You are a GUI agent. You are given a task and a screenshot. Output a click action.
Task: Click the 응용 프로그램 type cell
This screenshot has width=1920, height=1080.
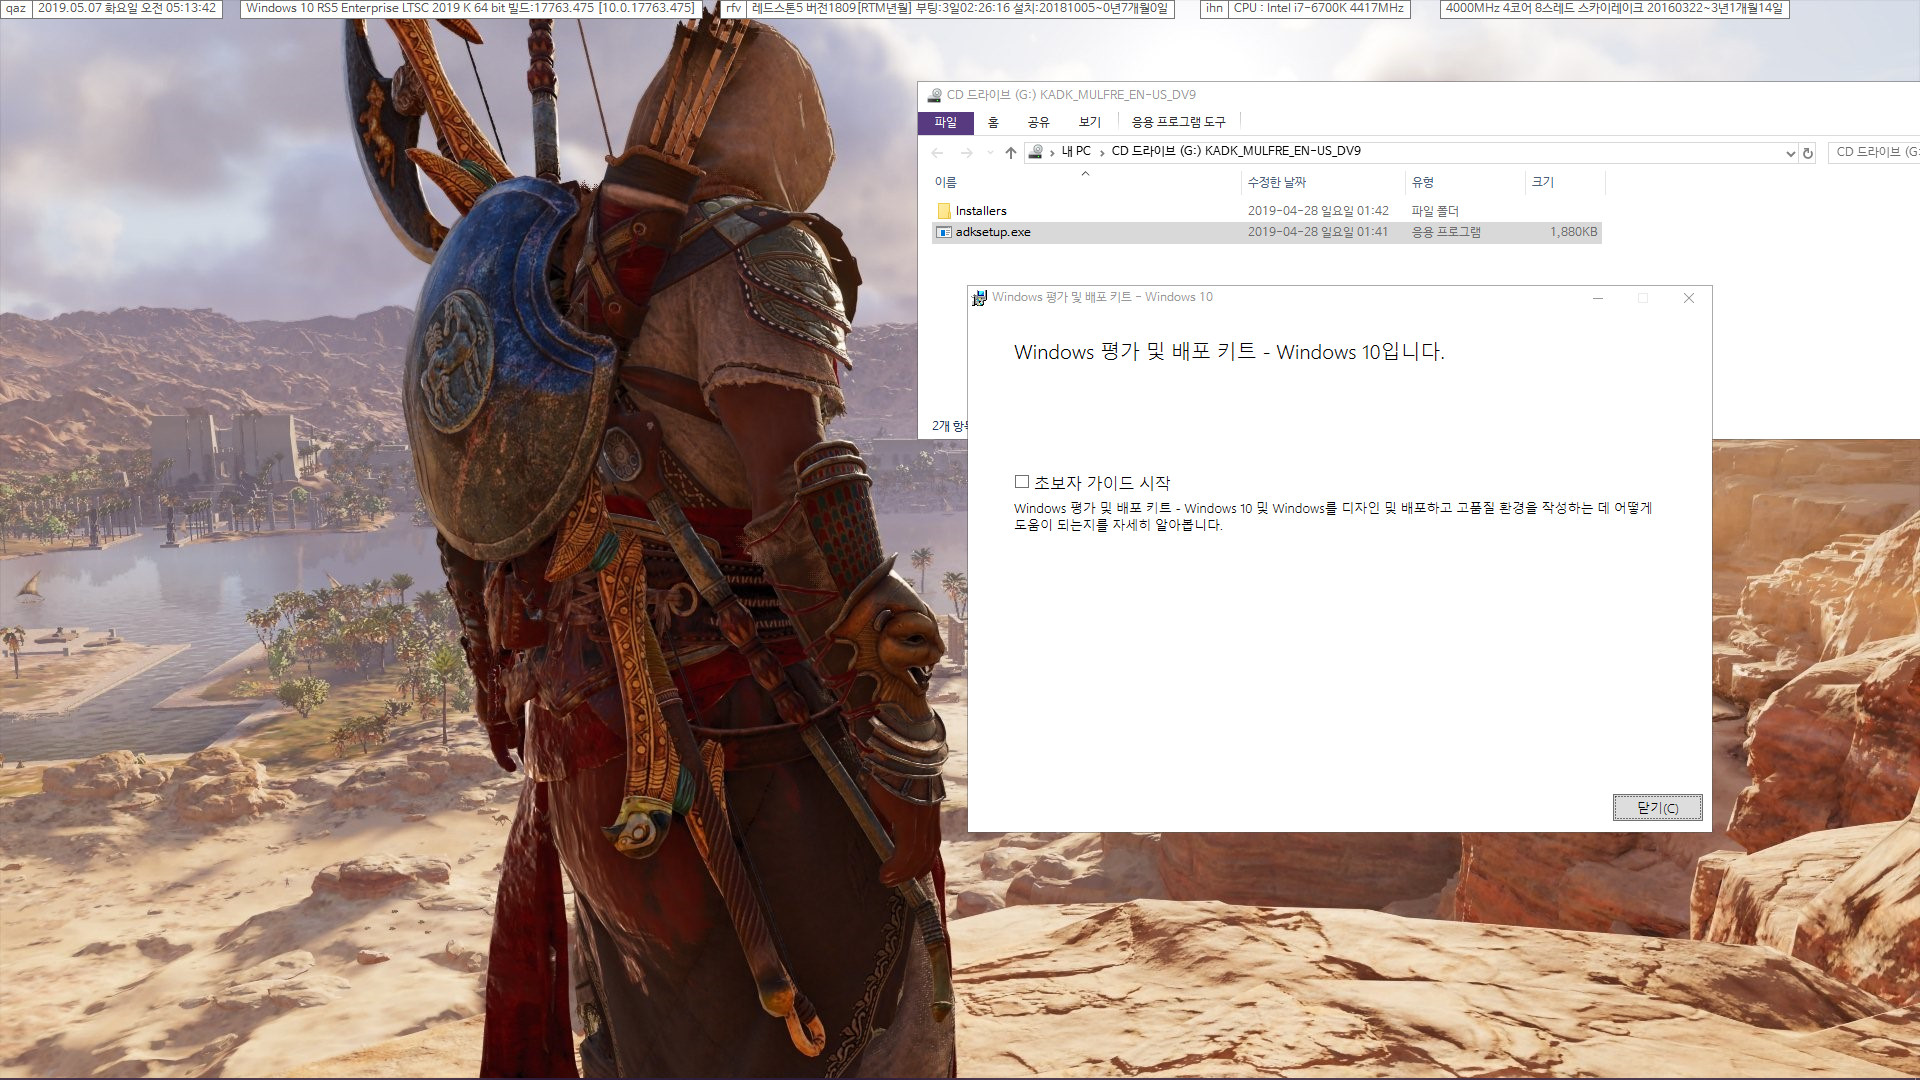1446,232
